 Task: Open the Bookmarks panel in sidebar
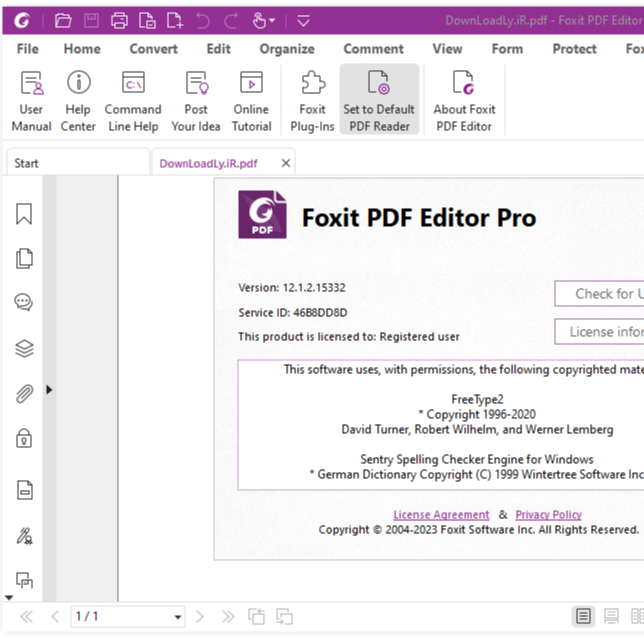coord(24,214)
